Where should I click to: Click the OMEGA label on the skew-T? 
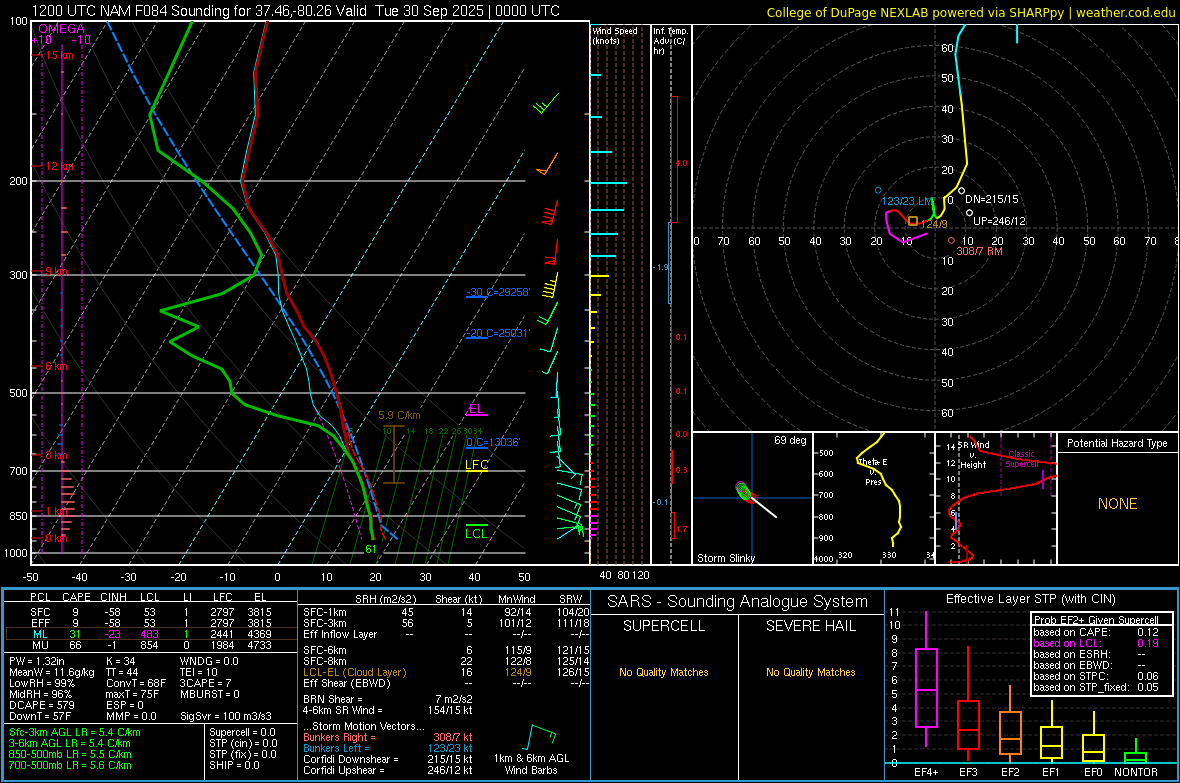point(61,29)
